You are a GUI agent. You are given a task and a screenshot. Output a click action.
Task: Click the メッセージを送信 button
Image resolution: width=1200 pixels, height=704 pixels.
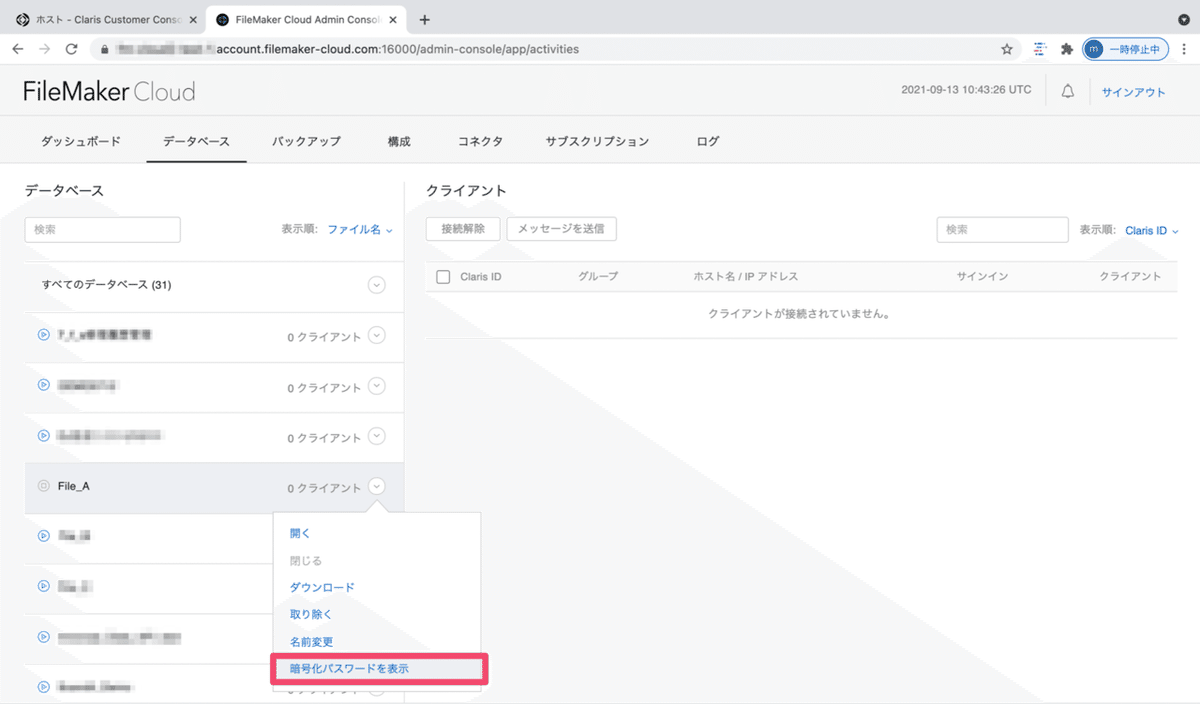[x=561, y=228]
